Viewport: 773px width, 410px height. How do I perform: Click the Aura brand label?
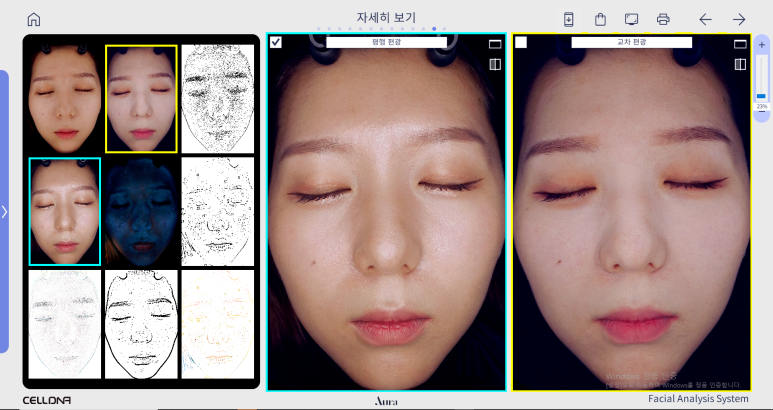tap(386, 401)
